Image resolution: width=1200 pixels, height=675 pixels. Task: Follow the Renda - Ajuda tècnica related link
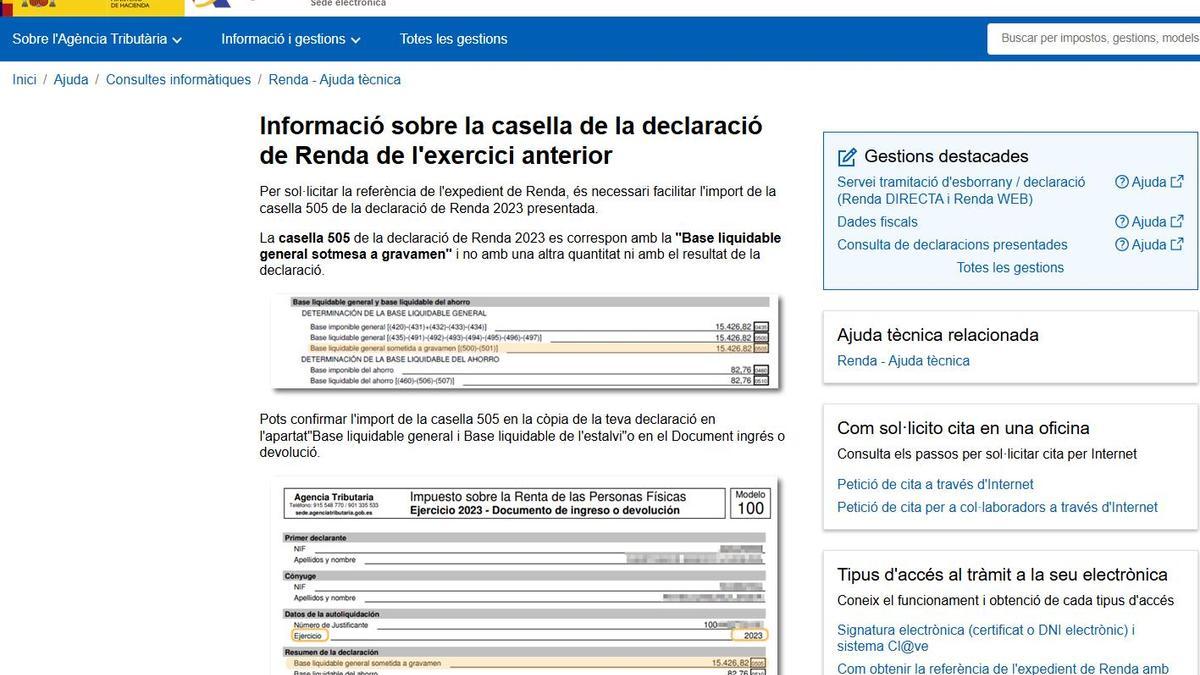(x=903, y=361)
